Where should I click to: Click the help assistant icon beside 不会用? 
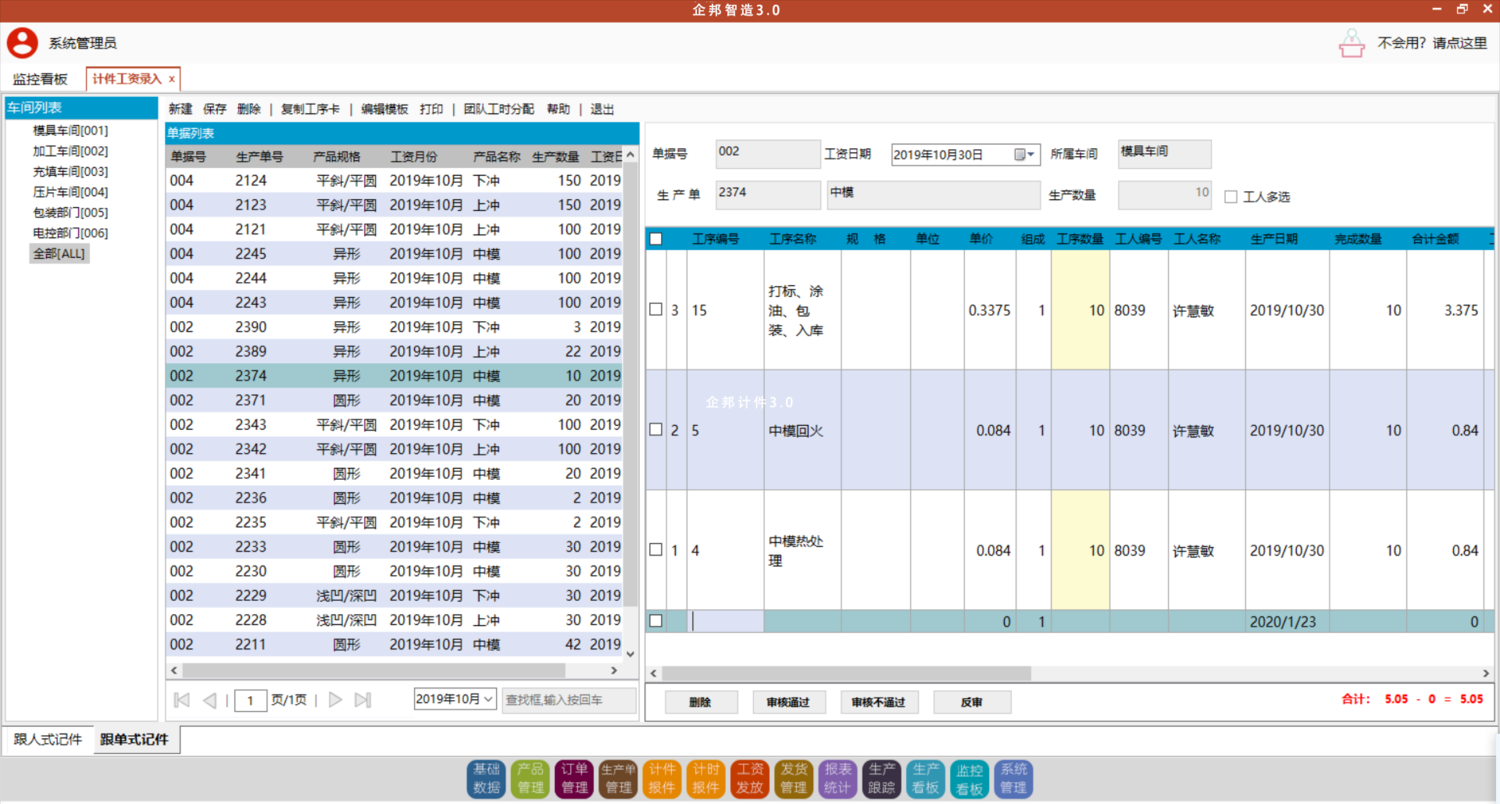1352,43
